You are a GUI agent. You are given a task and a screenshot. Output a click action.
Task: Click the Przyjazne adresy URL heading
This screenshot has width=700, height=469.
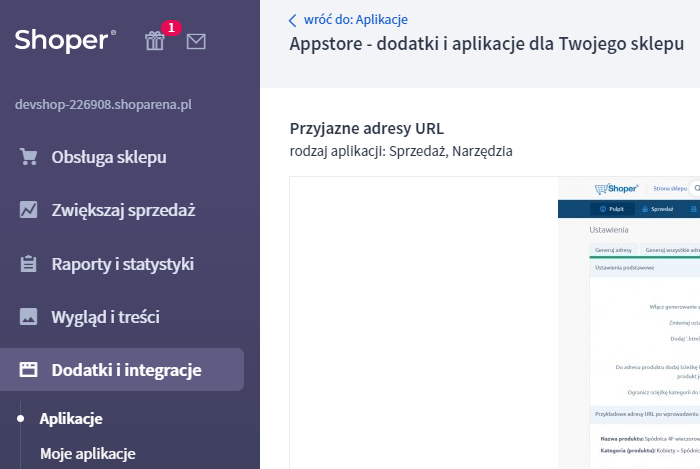tap(367, 129)
